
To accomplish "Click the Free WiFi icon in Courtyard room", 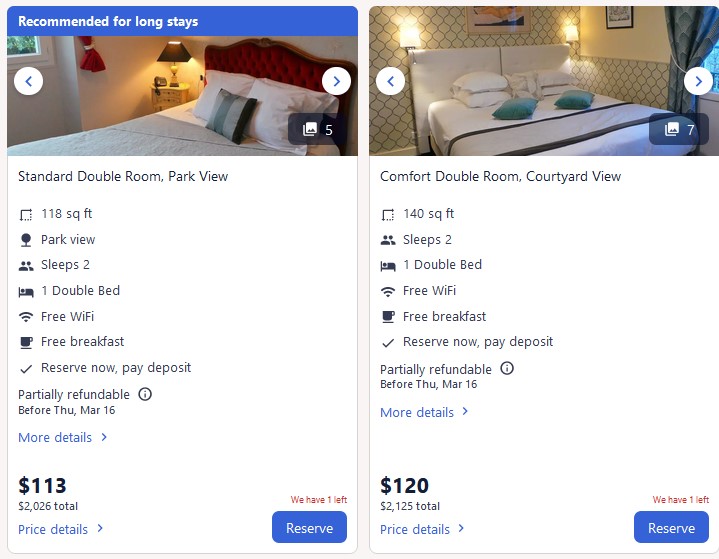I will (388, 291).
